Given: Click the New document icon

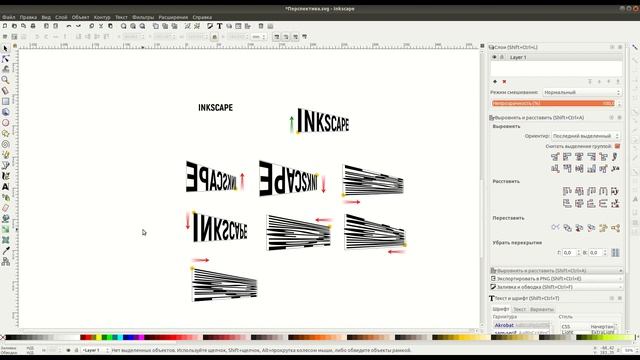Looking at the screenshot, I should (x=5, y=26).
